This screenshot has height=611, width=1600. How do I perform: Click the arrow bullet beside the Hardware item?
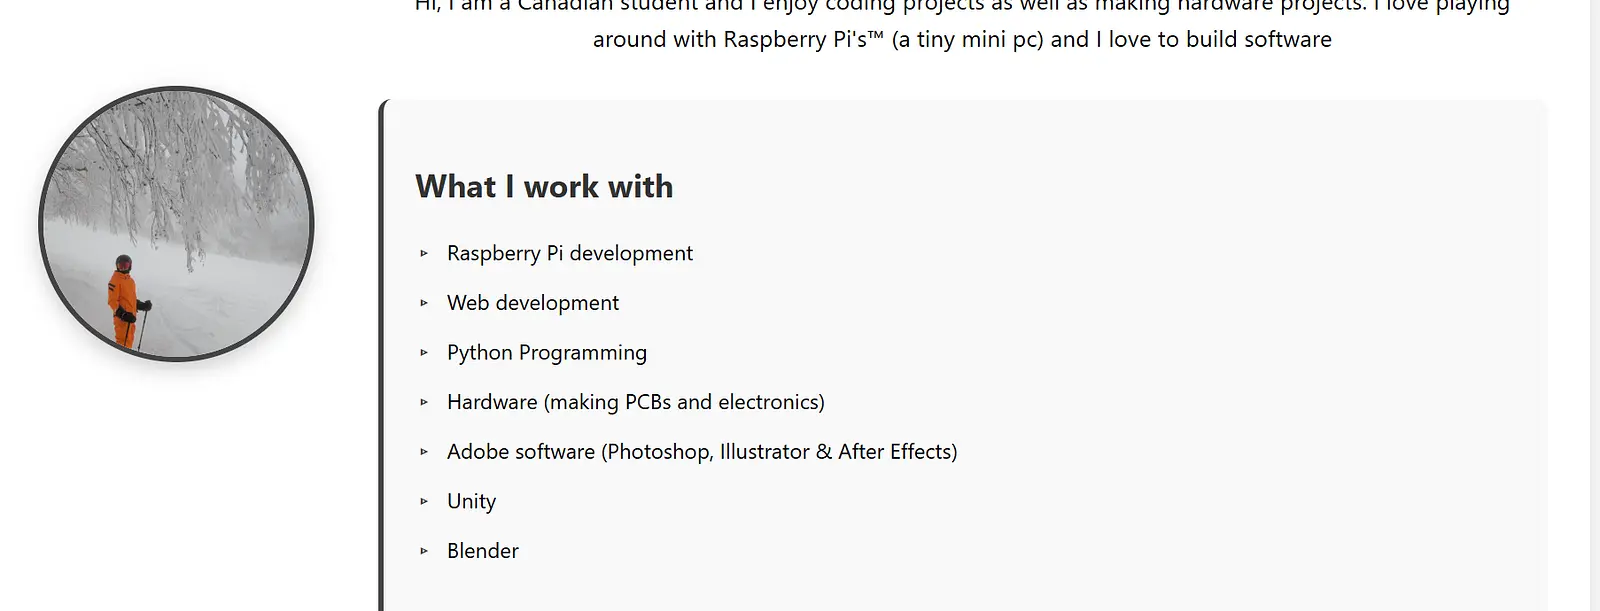pos(424,402)
